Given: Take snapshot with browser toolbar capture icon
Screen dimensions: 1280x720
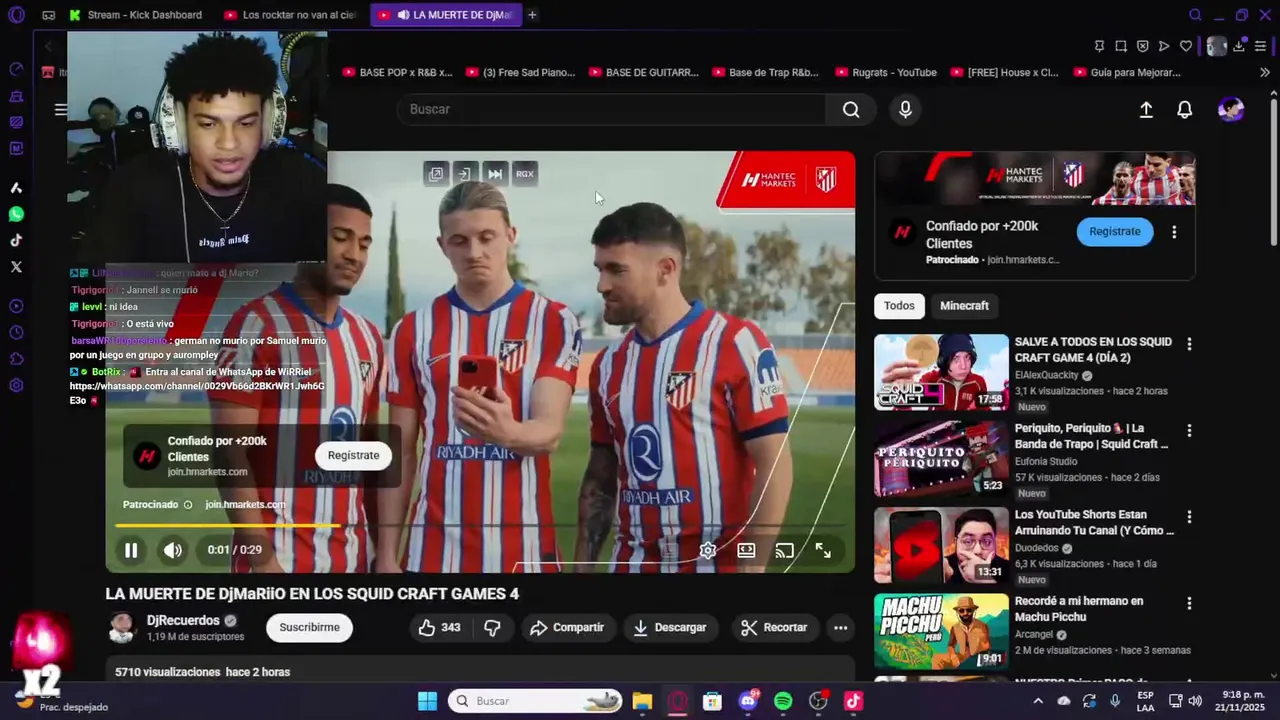Looking at the screenshot, I should pos(1121,46).
